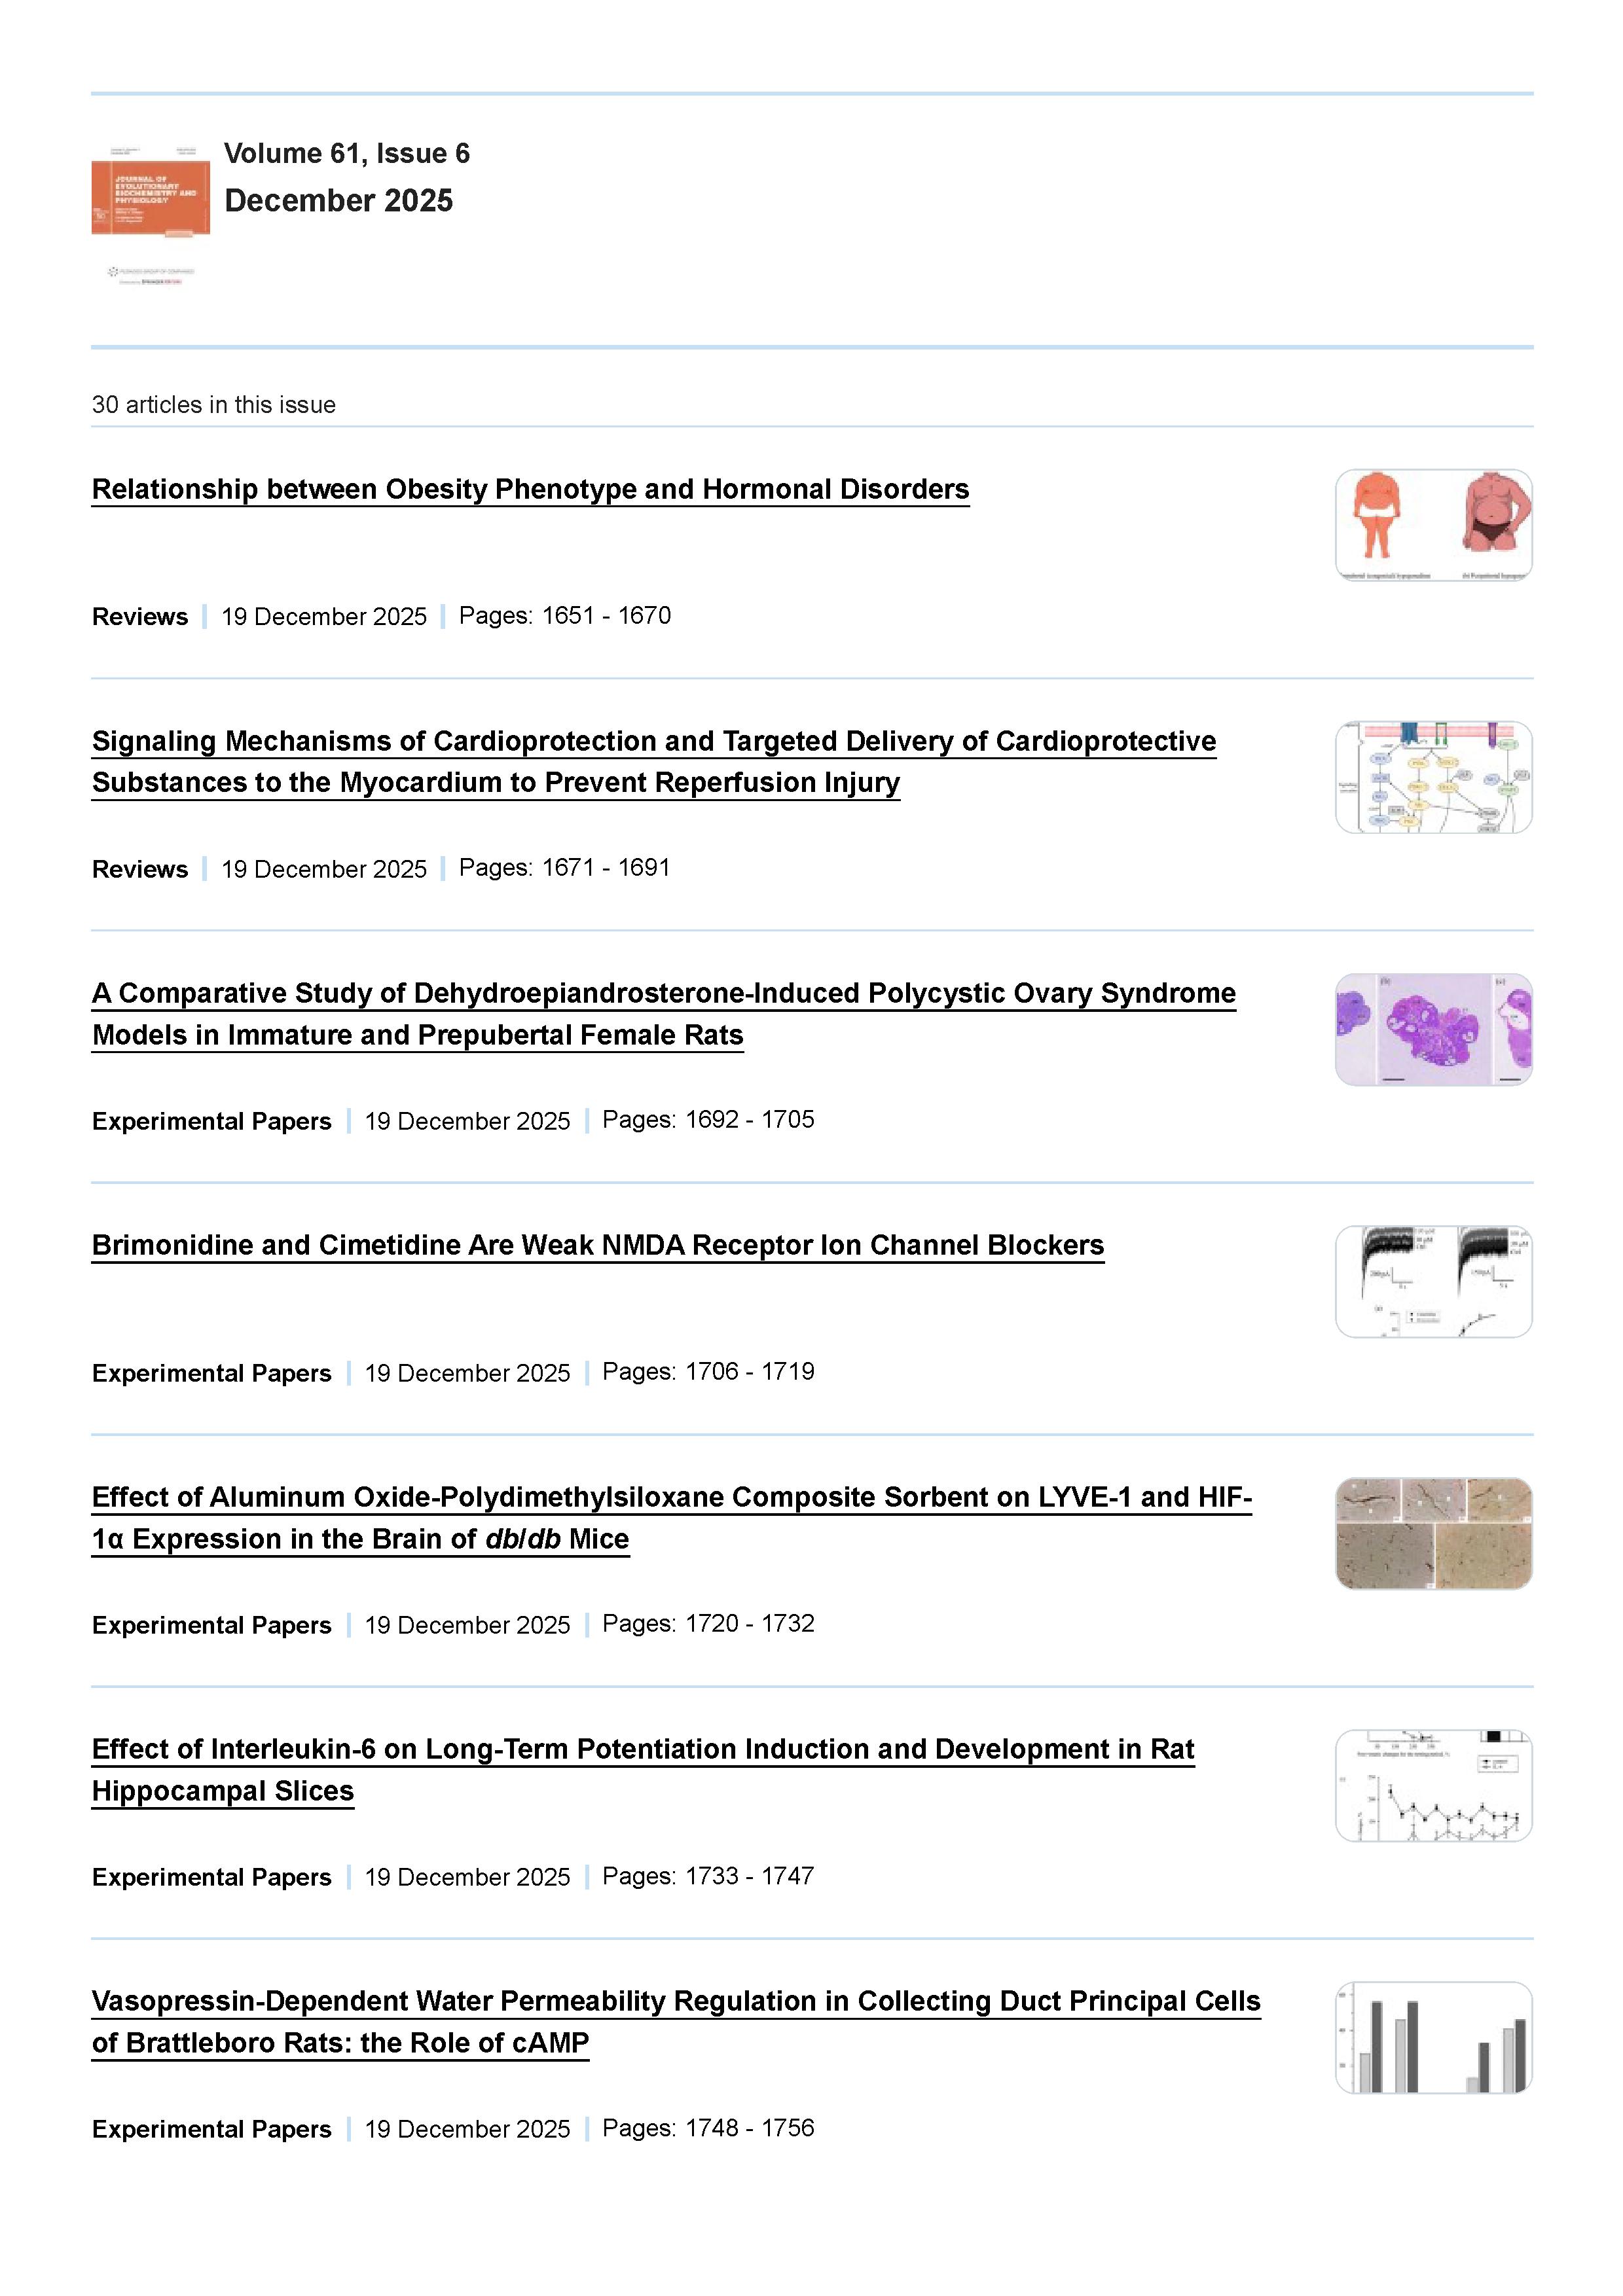Click the Reviews label under the obesity article
Screen dimensions: 1623x2296
[x=140, y=617]
